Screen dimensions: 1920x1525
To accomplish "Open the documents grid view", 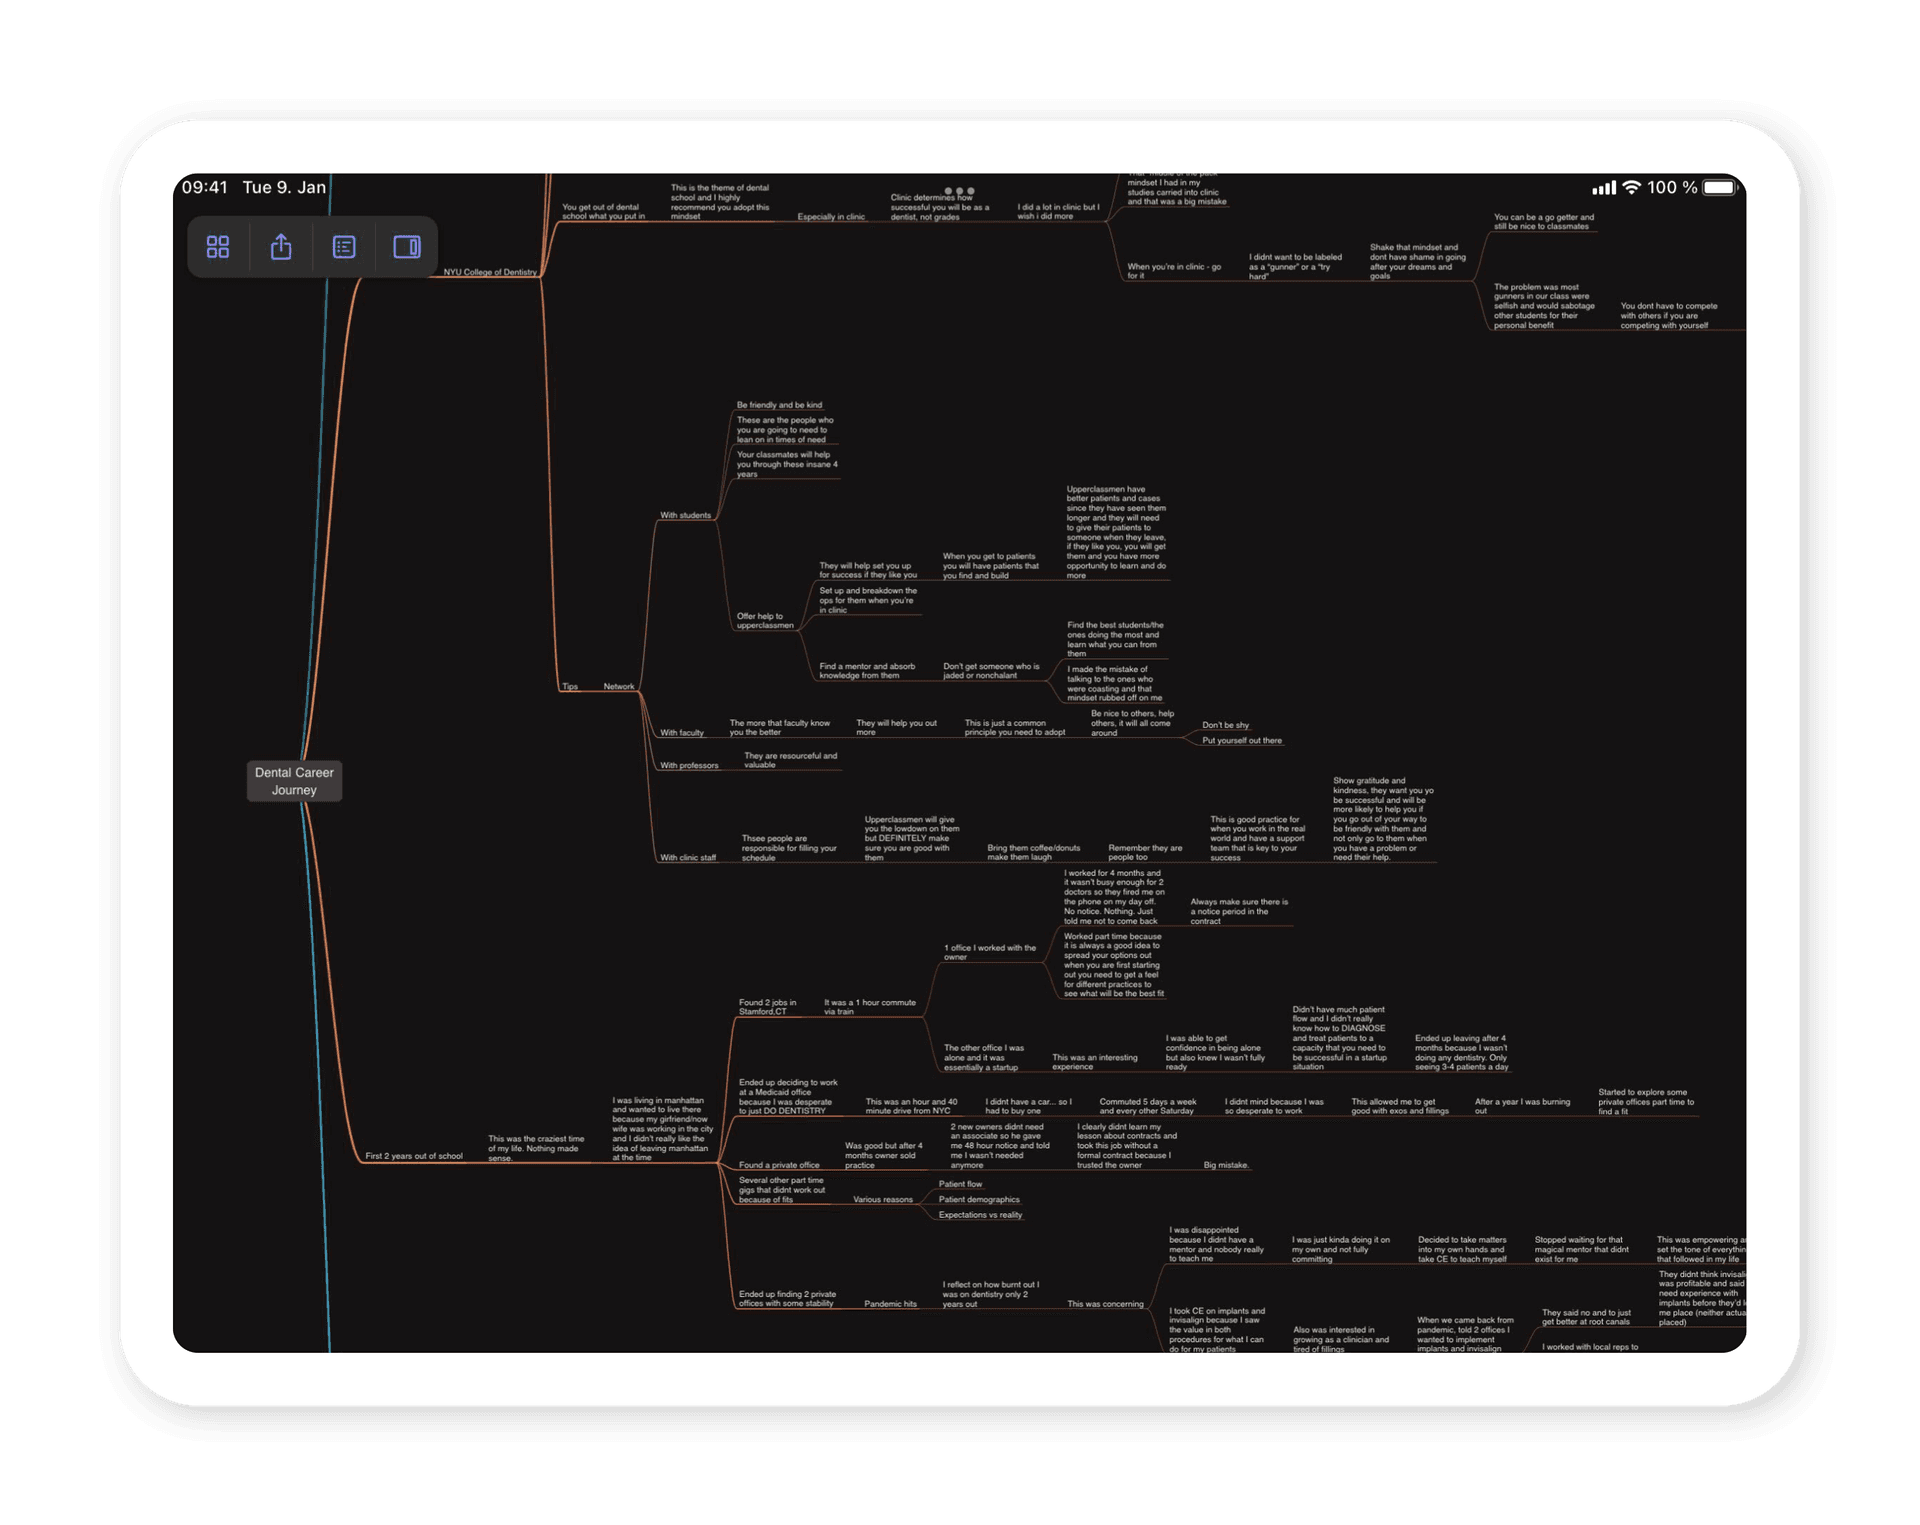I will pyautogui.click(x=218, y=246).
